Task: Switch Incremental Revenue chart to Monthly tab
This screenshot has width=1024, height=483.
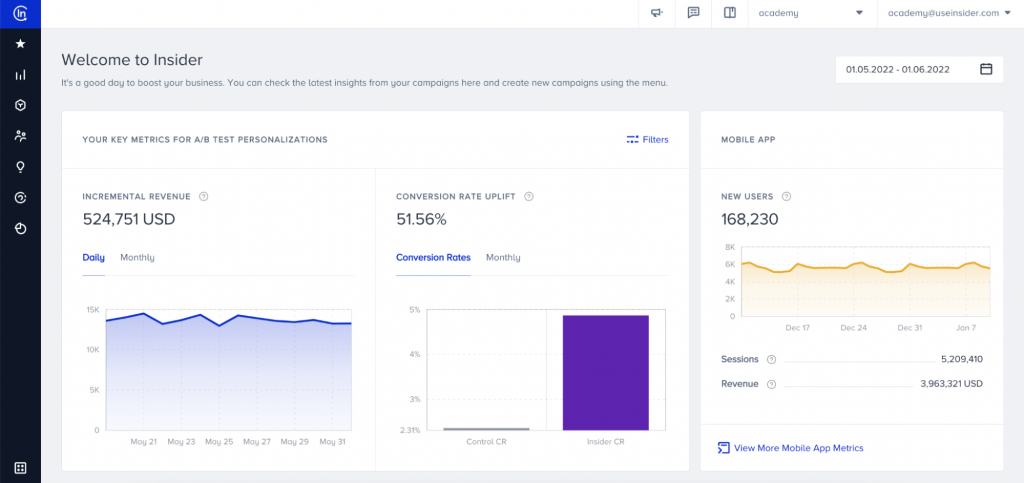Action: pyautogui.click(x=137, y=258)
